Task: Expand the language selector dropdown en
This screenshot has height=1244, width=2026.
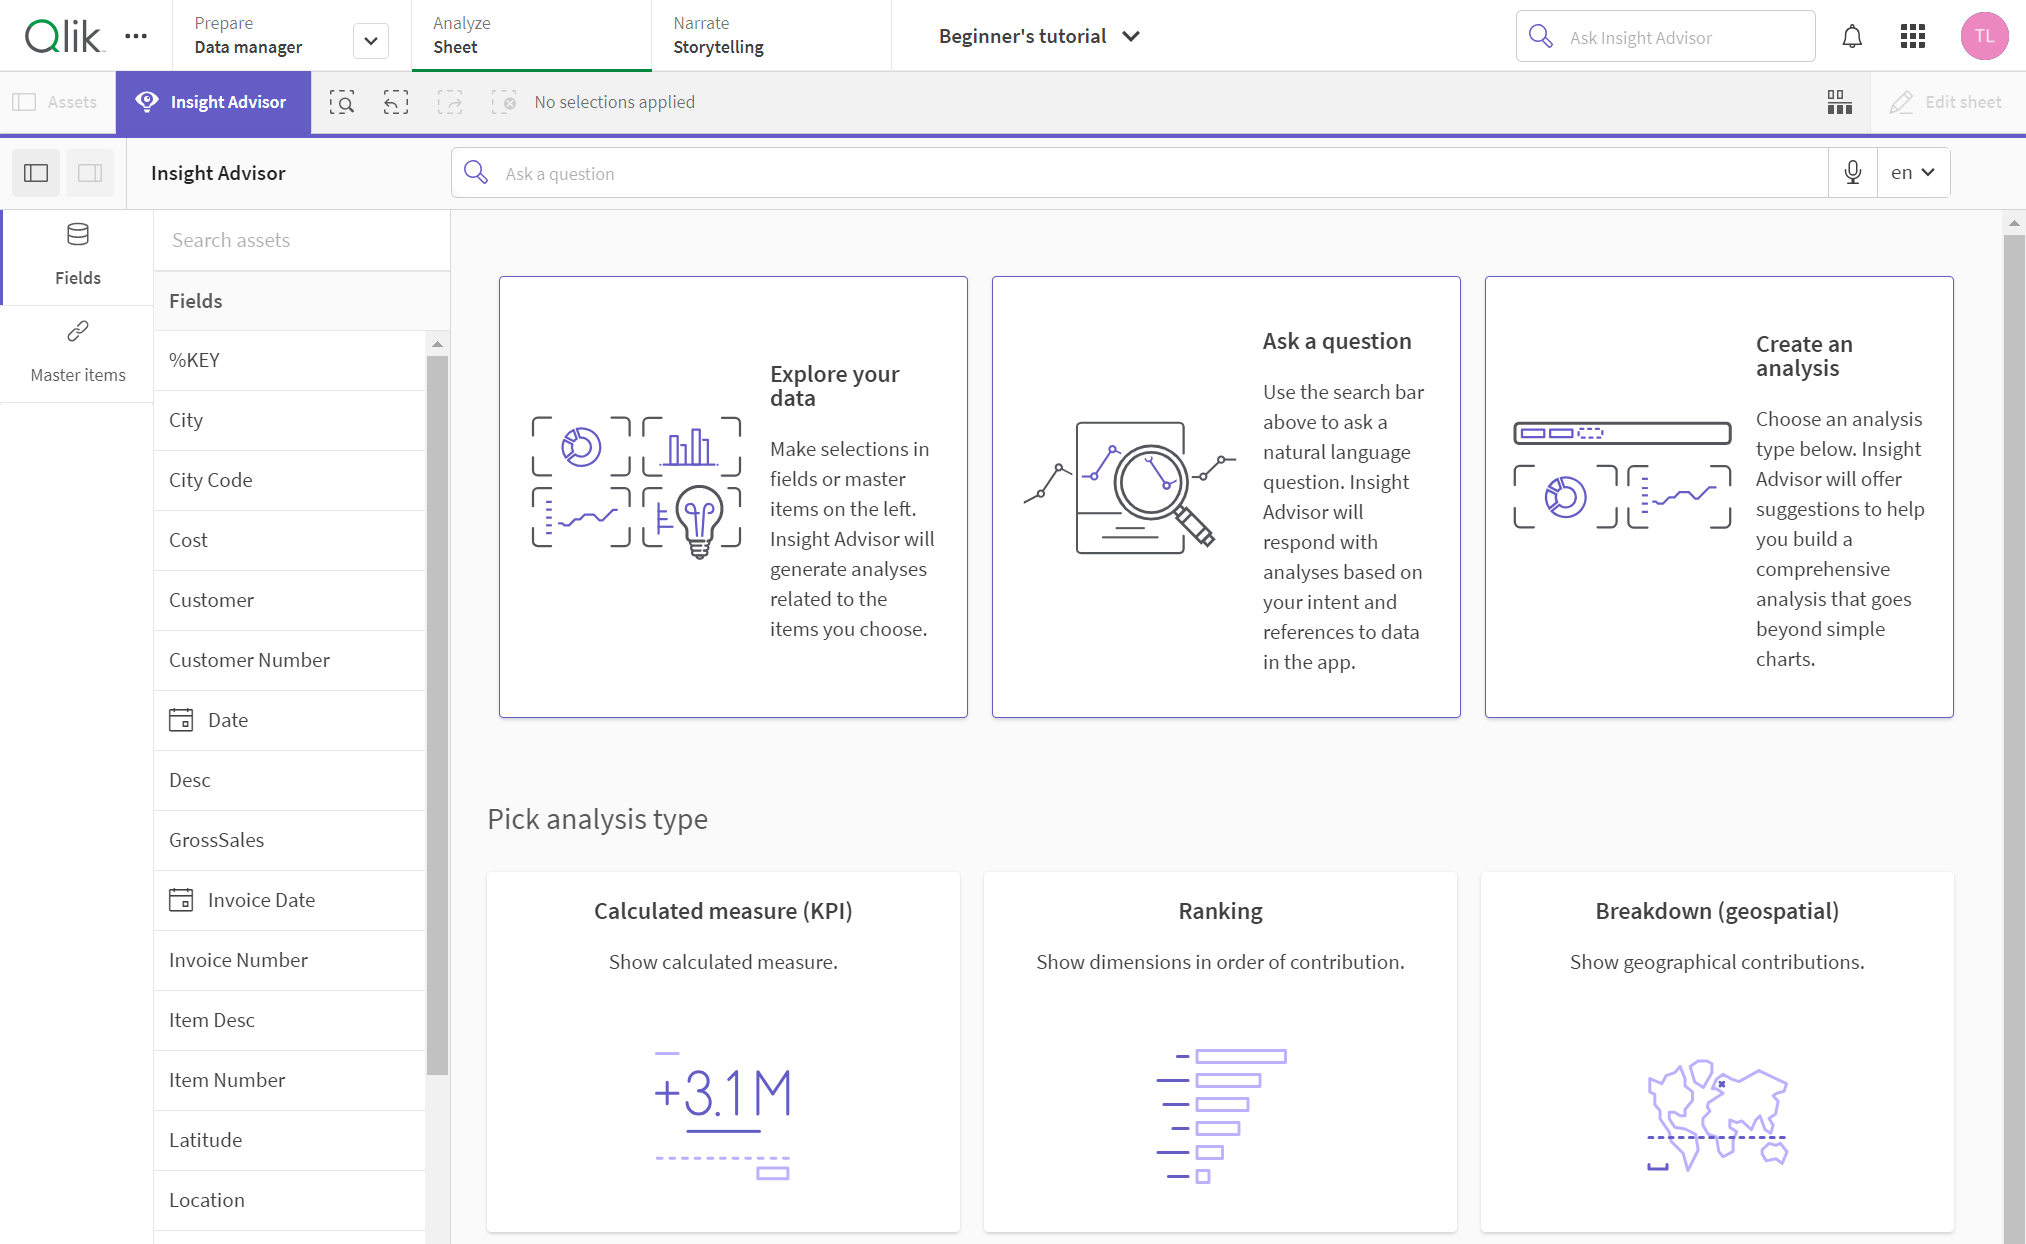Action: 1913,172
